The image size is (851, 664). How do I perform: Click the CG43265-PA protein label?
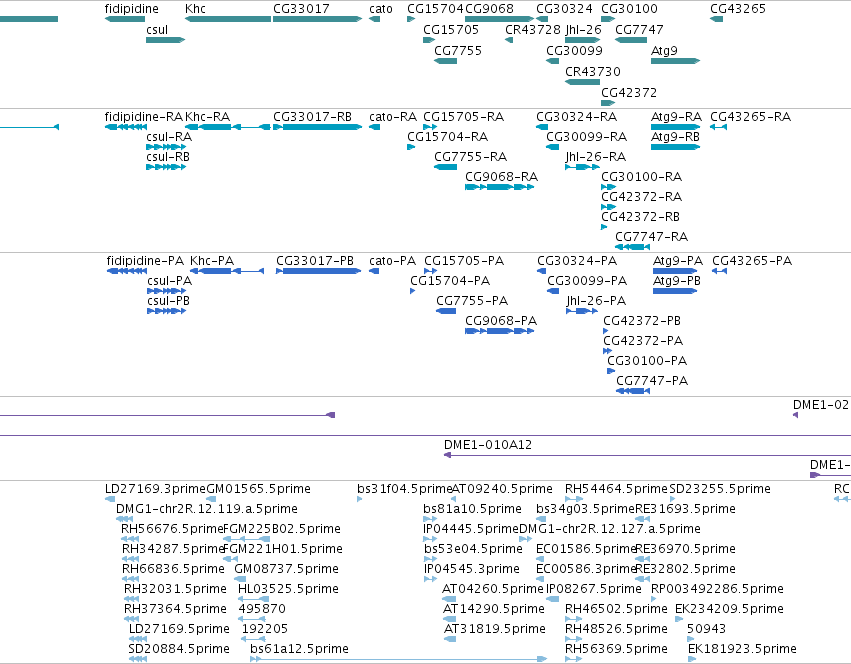[x=752, y=261]
